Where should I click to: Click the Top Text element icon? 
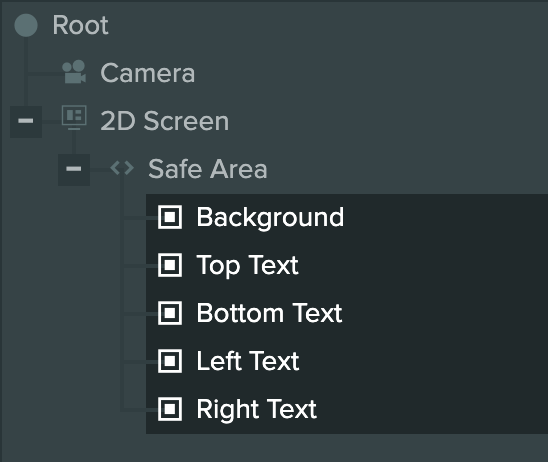[x=170, y=265]
